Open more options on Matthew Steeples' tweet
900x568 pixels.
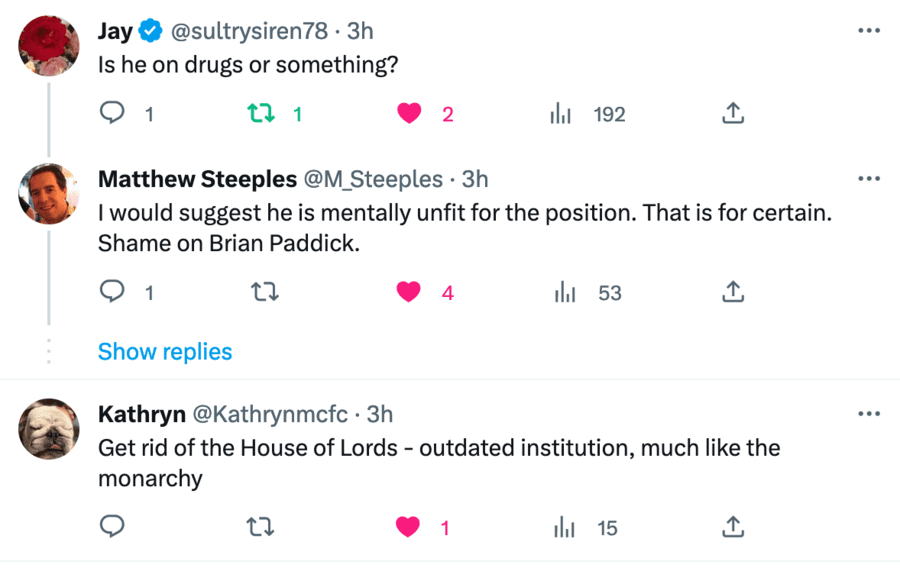click(x=869, y=179)
